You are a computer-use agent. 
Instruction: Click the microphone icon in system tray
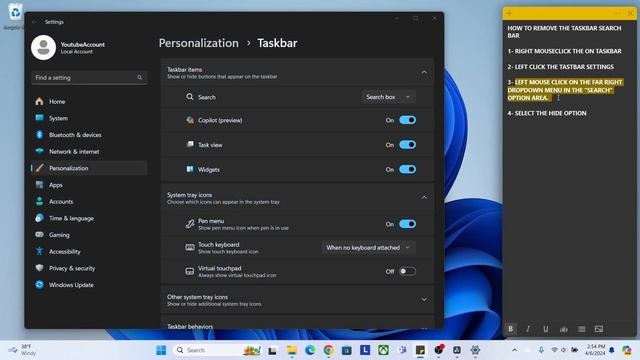tap(541, 350)
